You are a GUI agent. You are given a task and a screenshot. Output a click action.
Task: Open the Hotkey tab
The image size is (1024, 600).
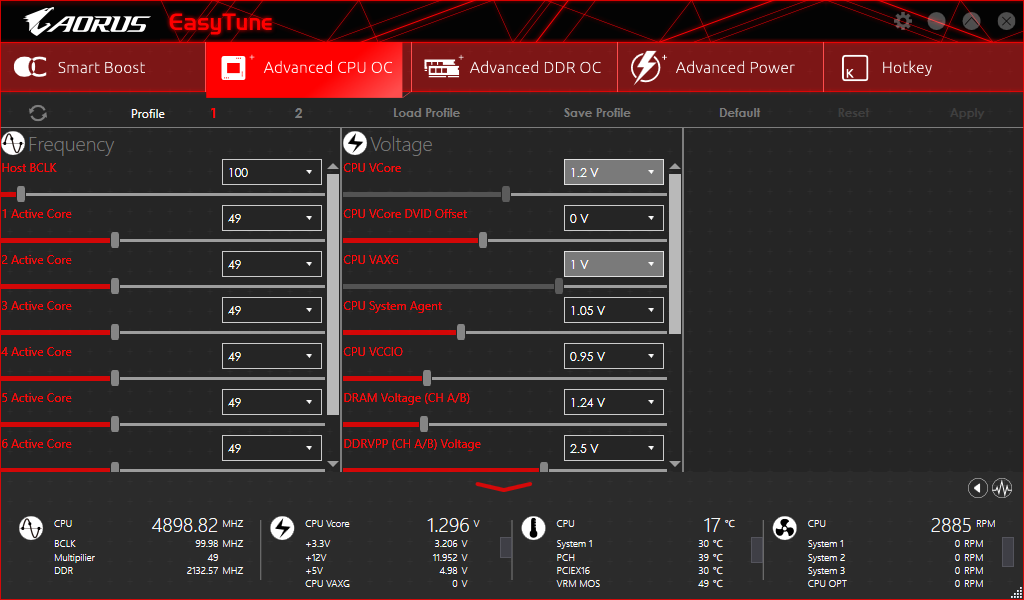[923, 67]
